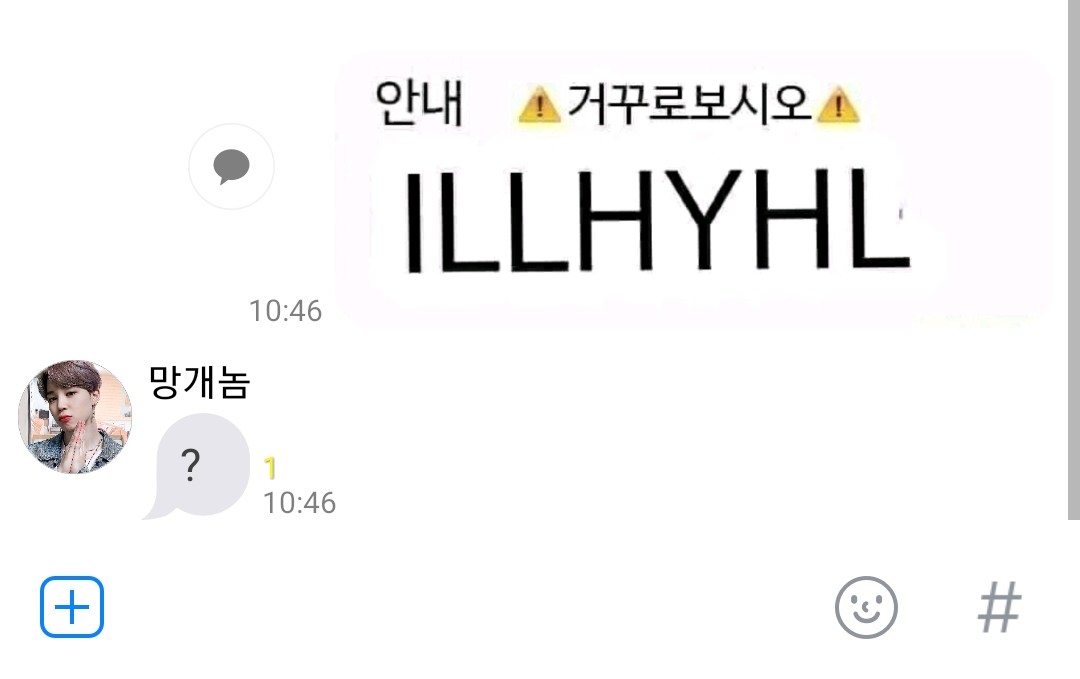Click the 10:46 timestamp beside sent message
Viewport: 1080px width, 679px height.
(285, 311)
